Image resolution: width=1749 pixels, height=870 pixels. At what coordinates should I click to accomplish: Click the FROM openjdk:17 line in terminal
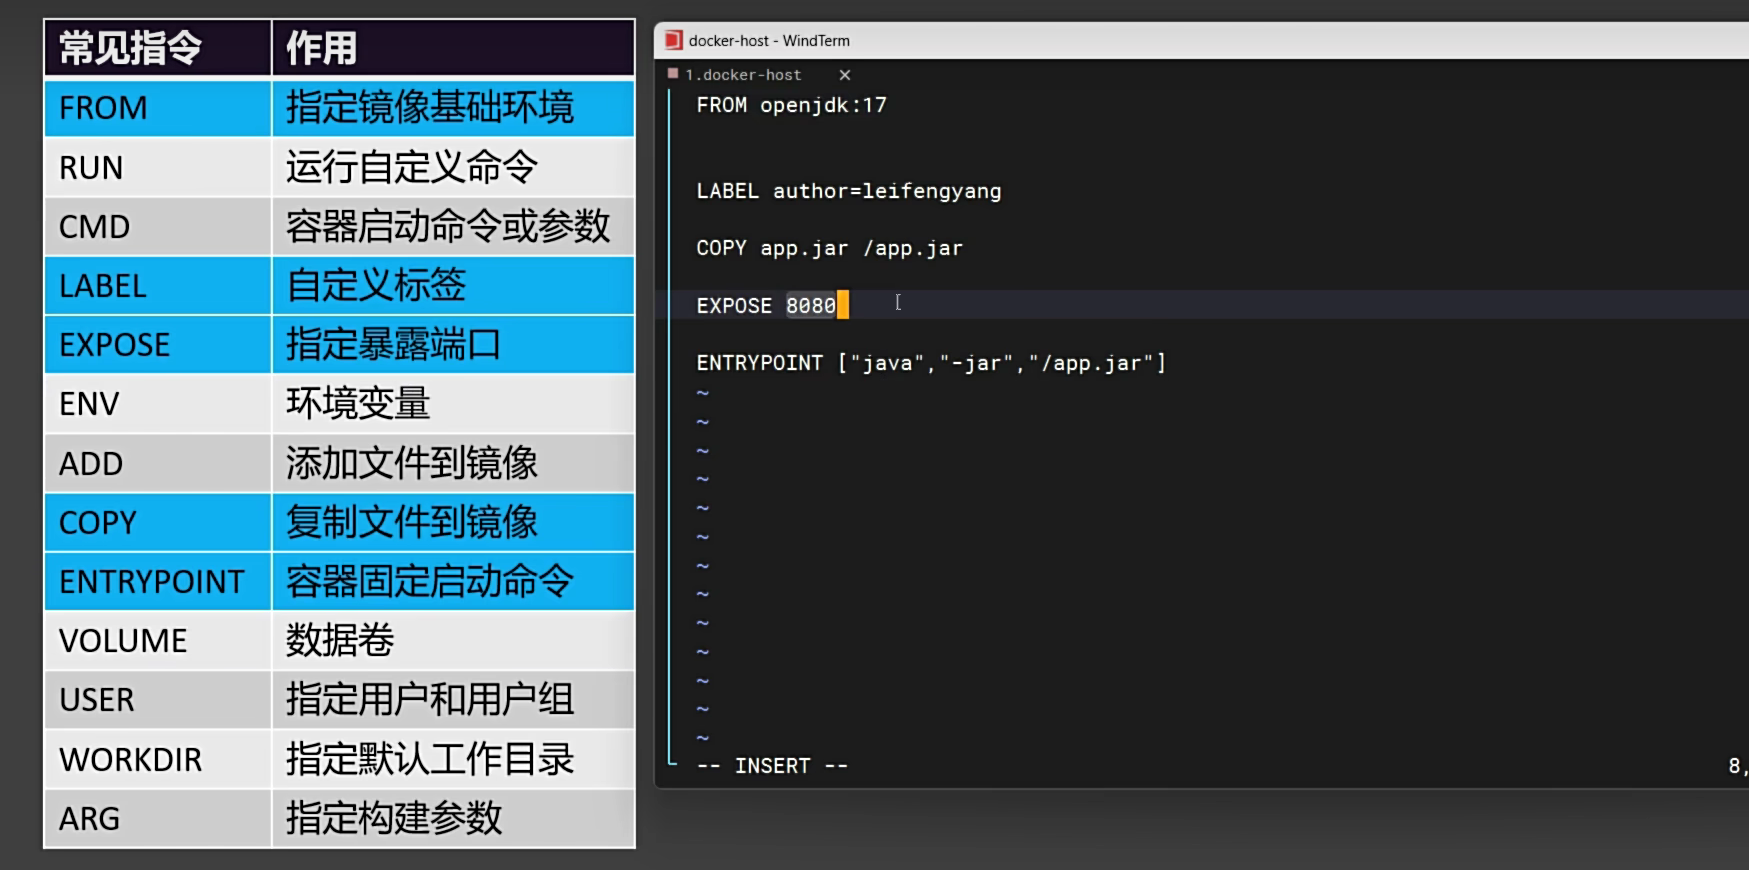(791, 105)
